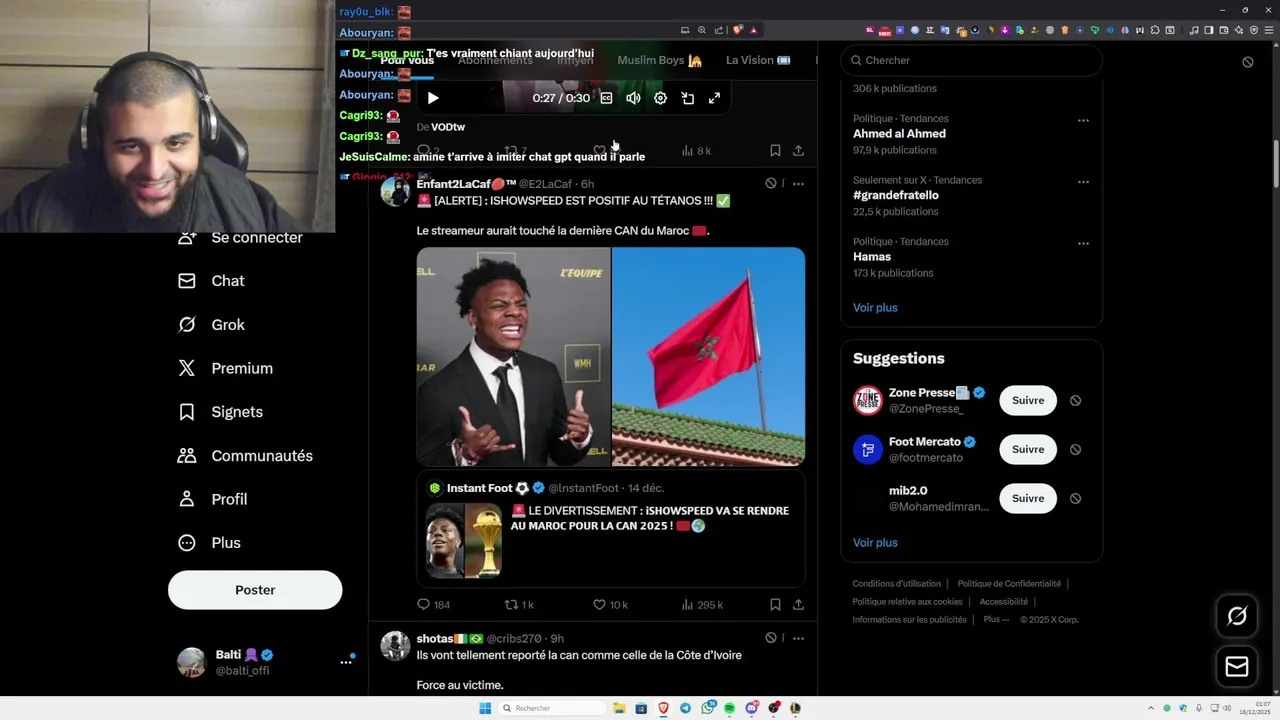This screenshot has width=1280, height=720.
Task: Follow Foot Mercato
Action: [1028, 449]
